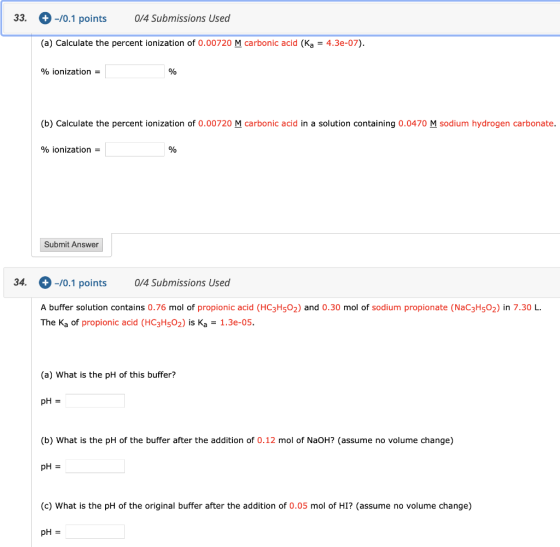This screenshot has height=547, width=560.
Task: Click pH field after NaOH addition
Action: click(95, 466)
